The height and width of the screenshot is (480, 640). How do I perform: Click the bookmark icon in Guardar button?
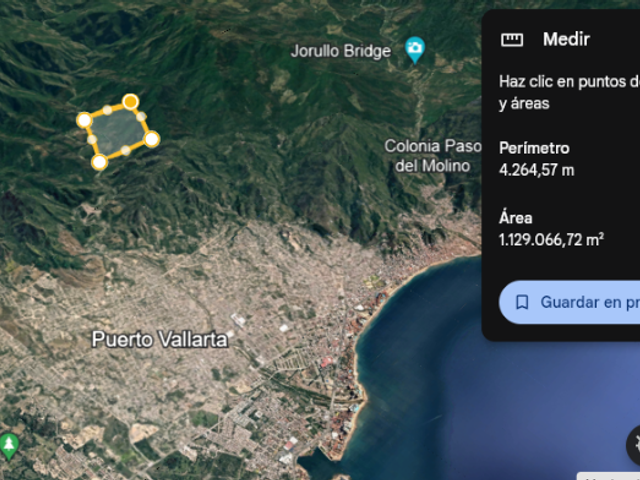point(522,302)
